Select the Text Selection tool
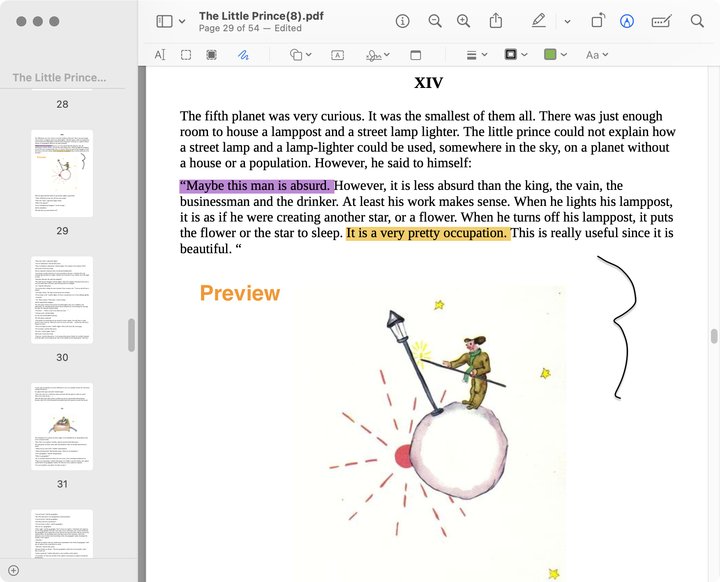This screenshot has width=720, height=582. tap(160, 55)
